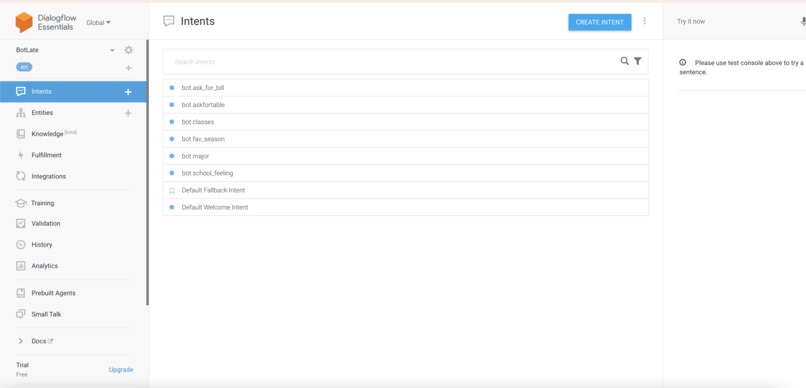Image resolution: width=806 pixels, height=388 pixels.
Task: Open the Validation section
Action: pos(46,224)
